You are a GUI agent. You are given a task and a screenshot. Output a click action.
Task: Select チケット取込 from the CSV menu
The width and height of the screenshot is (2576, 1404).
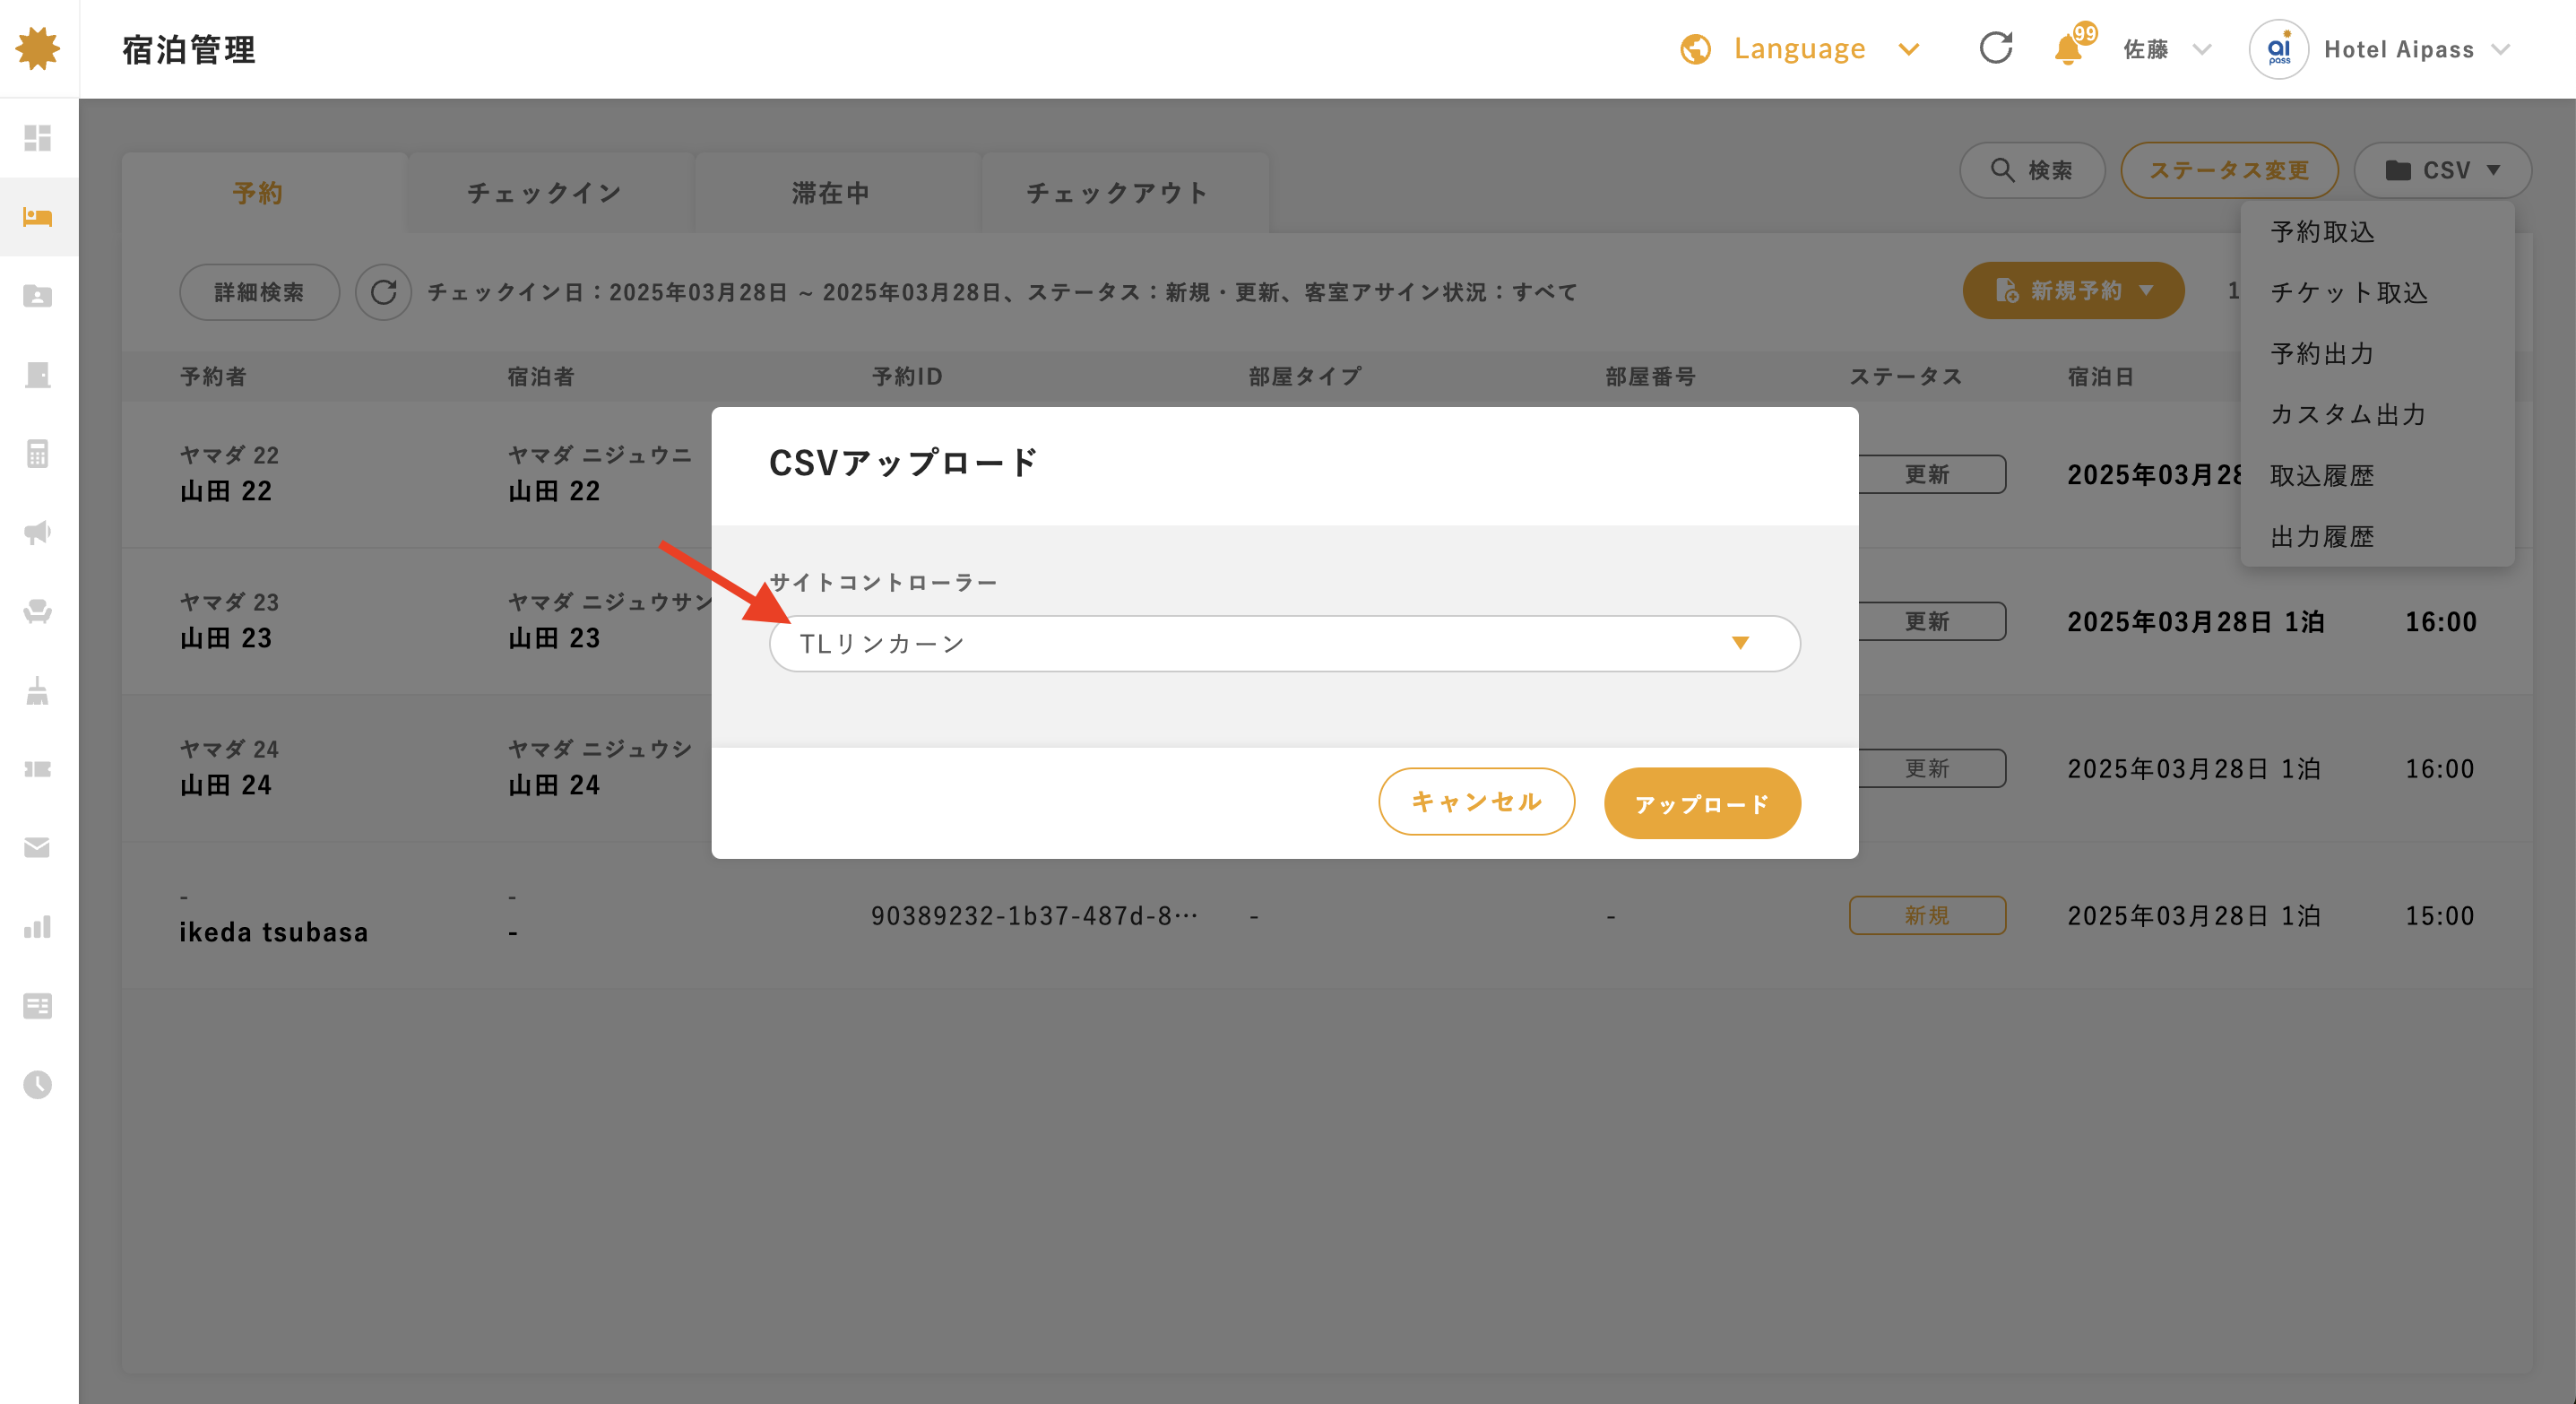2377,293
